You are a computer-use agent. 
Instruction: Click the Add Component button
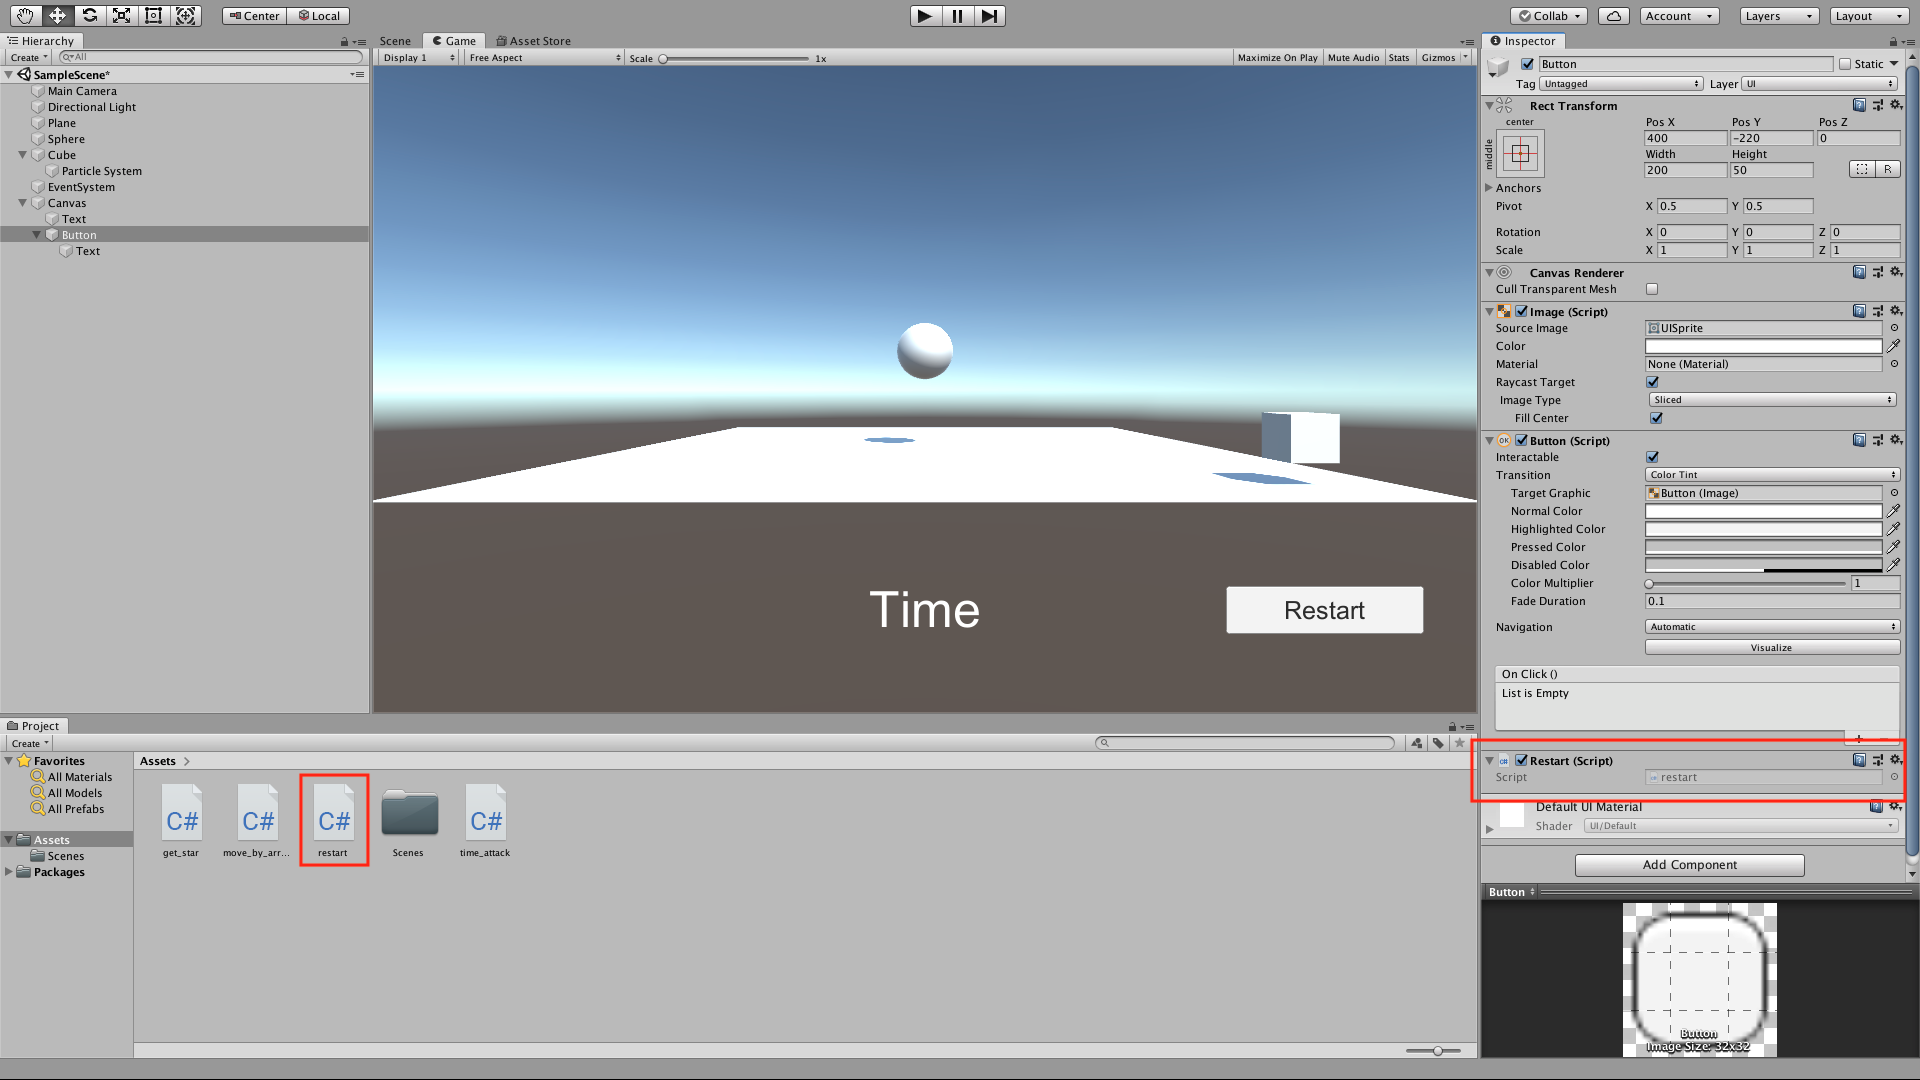tap(1689, 865)
